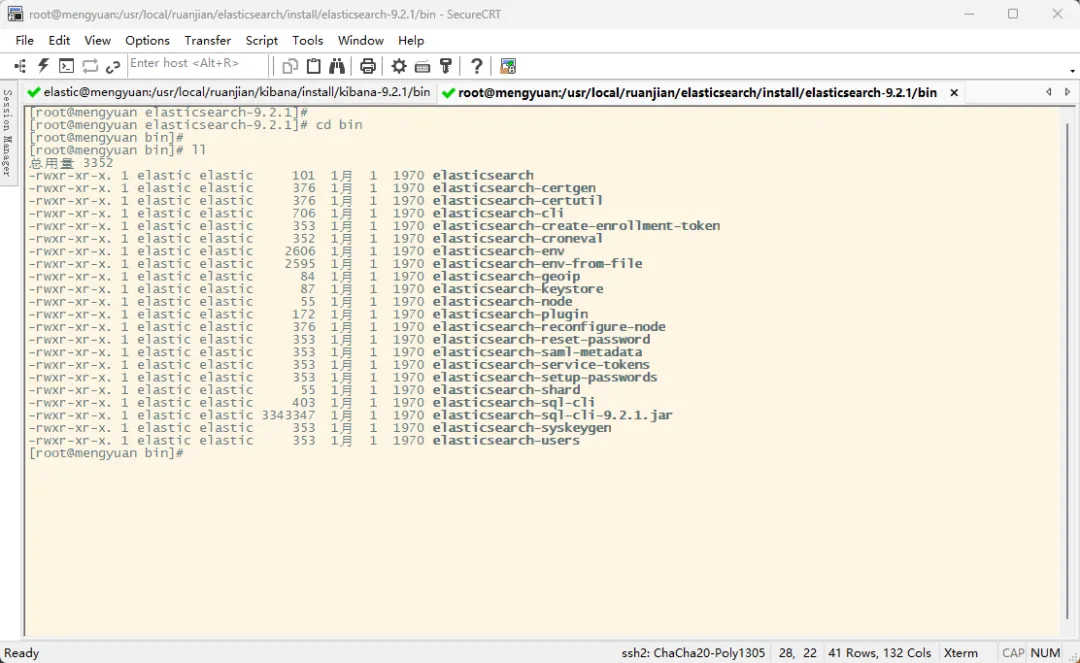This screenshot has height=663, width=1080.
Task: Close the root@mengyuan elasticsearch tab
Action: (954, 92)
